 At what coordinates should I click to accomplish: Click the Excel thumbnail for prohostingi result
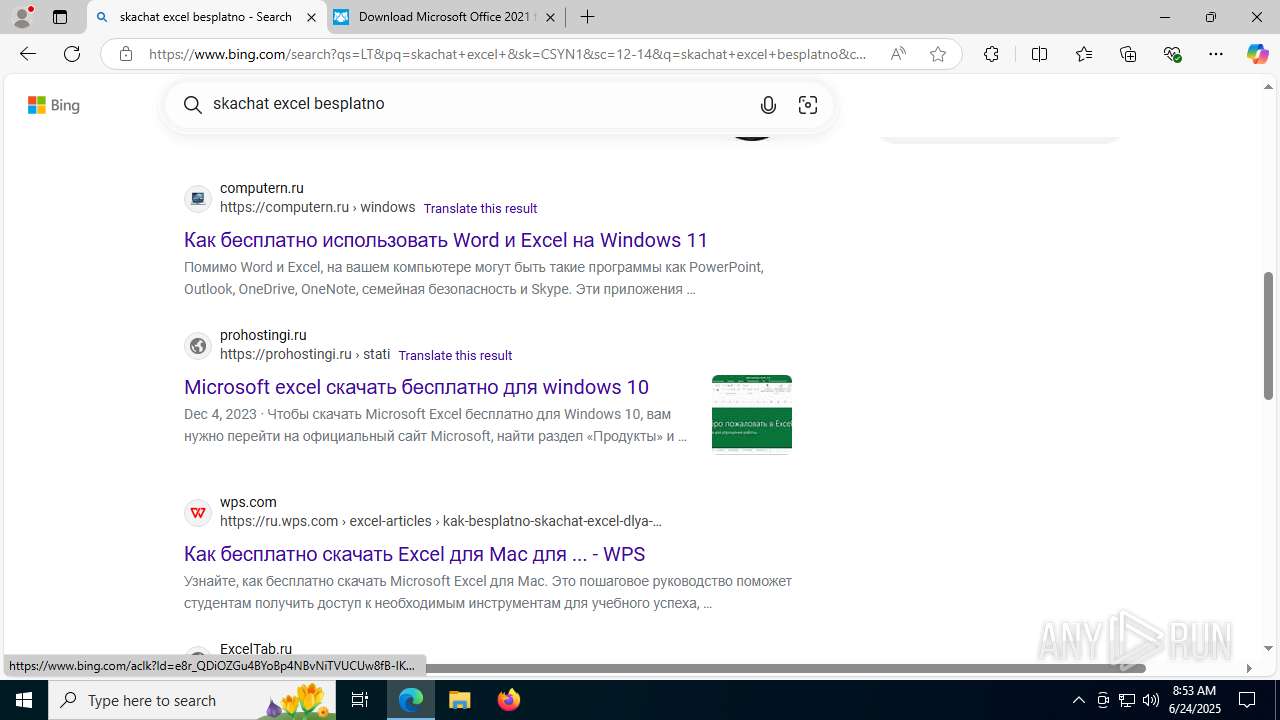752,414
